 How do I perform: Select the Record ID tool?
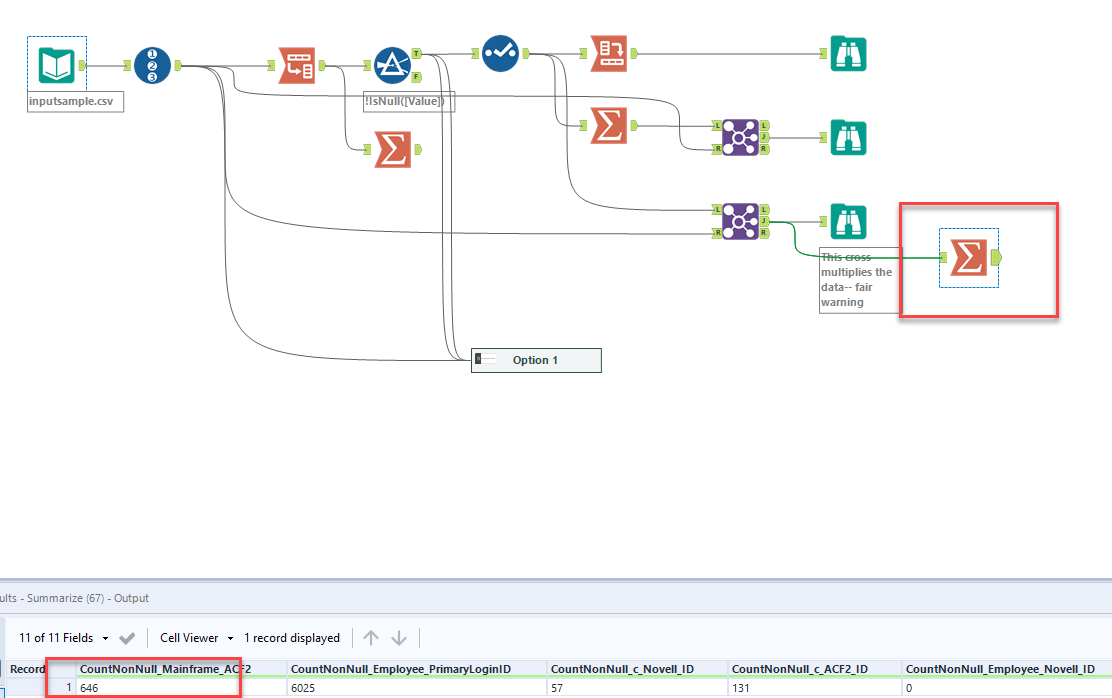(x=152, y=64)
